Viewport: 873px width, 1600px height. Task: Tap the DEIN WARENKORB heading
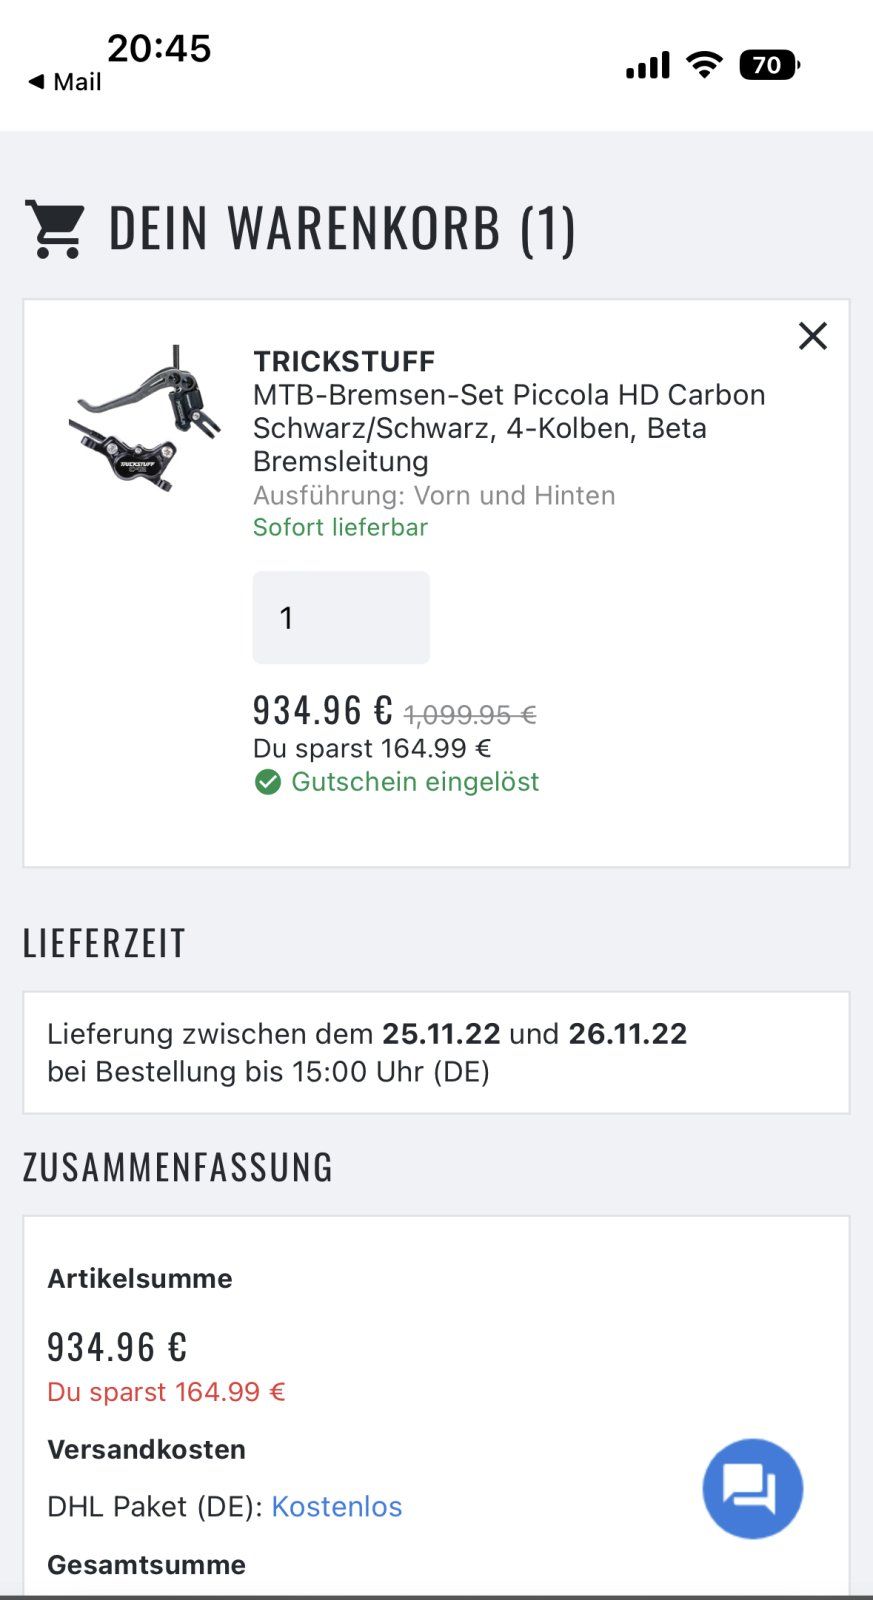342,229
